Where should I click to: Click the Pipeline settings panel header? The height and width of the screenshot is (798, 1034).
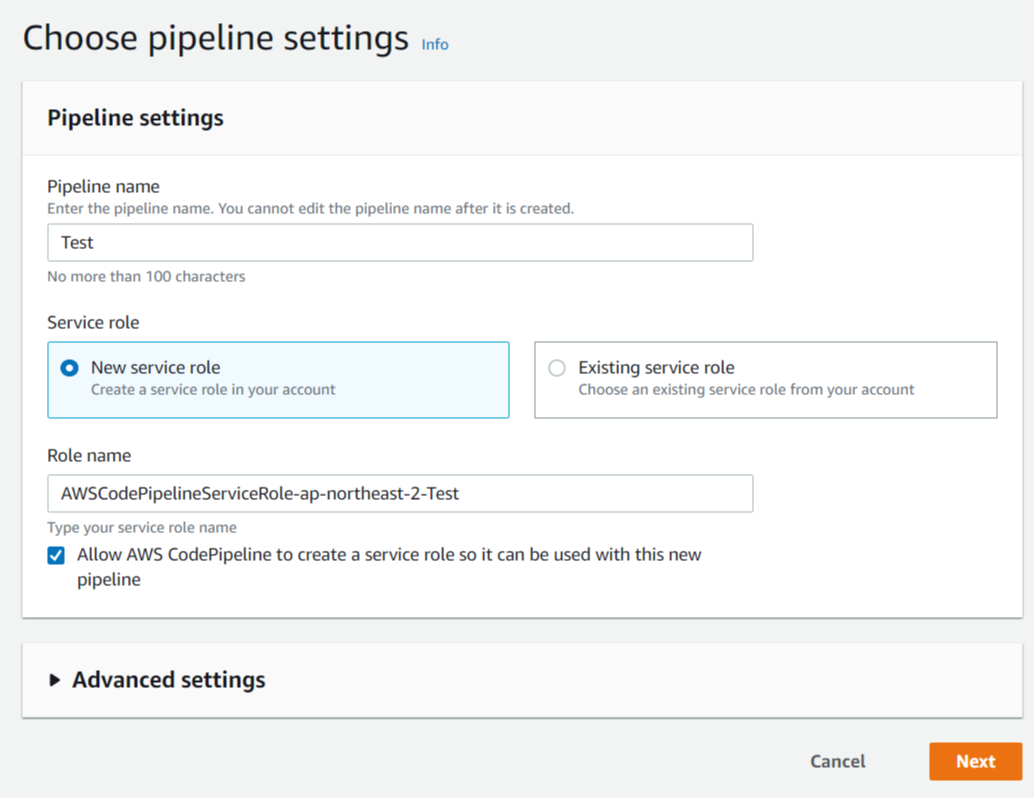(136, 118)
